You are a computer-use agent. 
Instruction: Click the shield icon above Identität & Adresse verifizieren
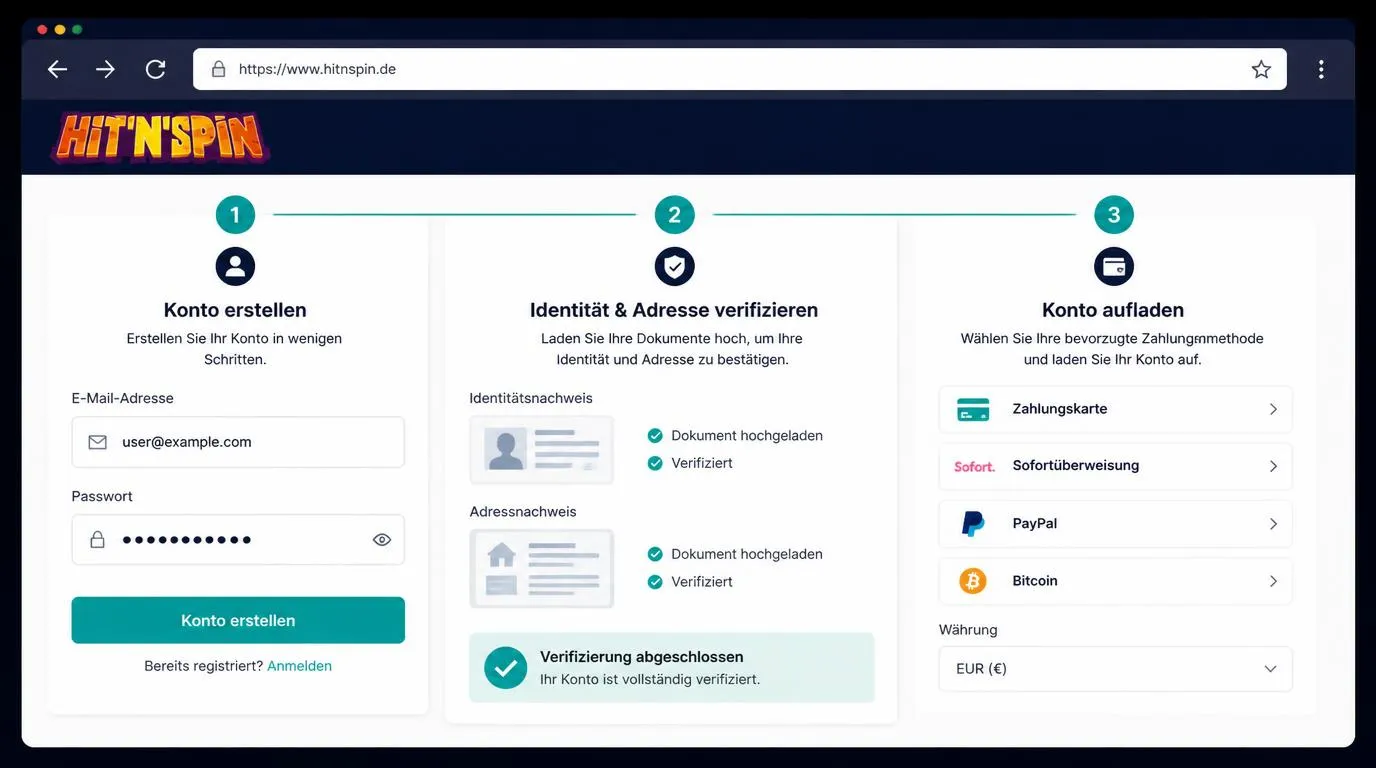[674, 266]
